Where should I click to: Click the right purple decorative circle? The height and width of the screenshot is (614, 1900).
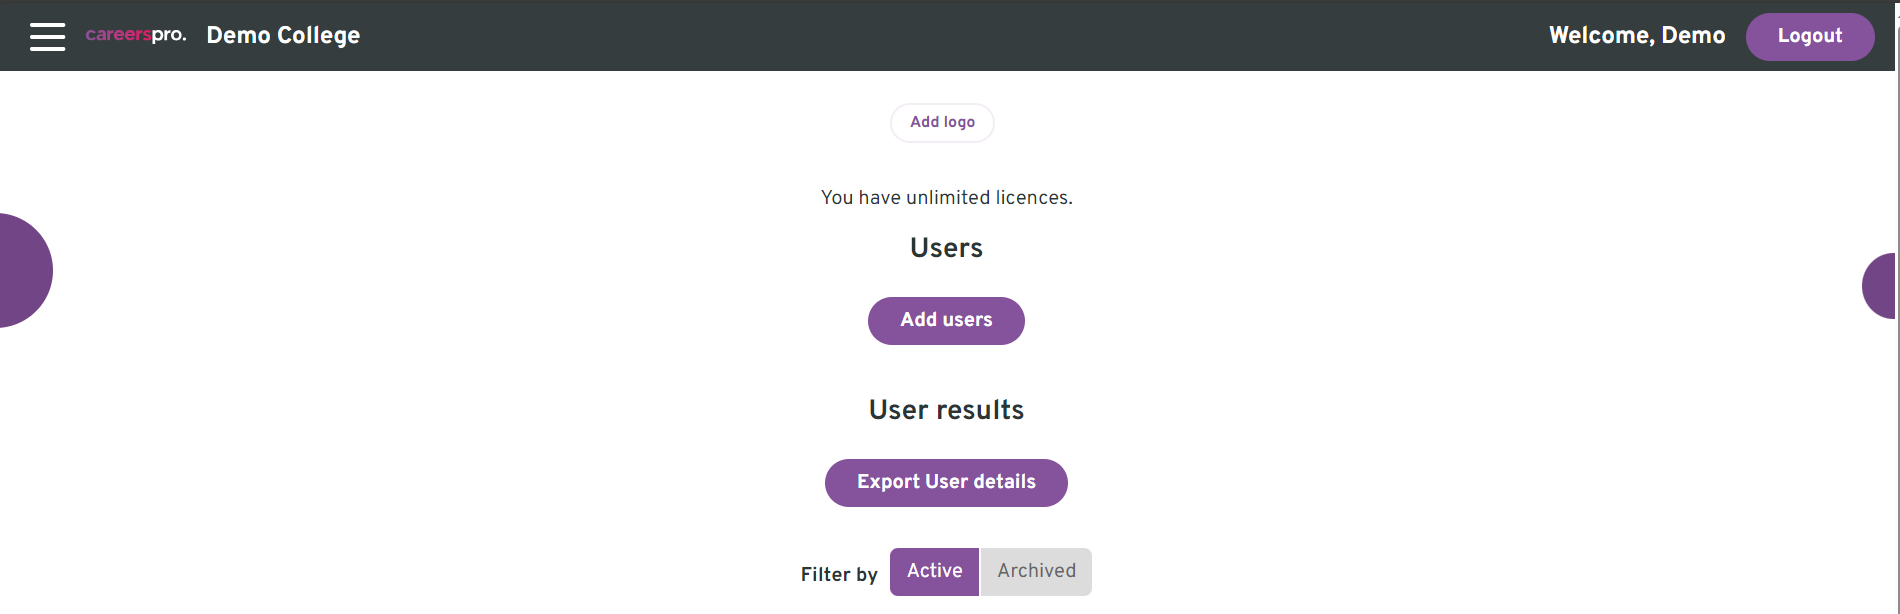pos(1879,286)
